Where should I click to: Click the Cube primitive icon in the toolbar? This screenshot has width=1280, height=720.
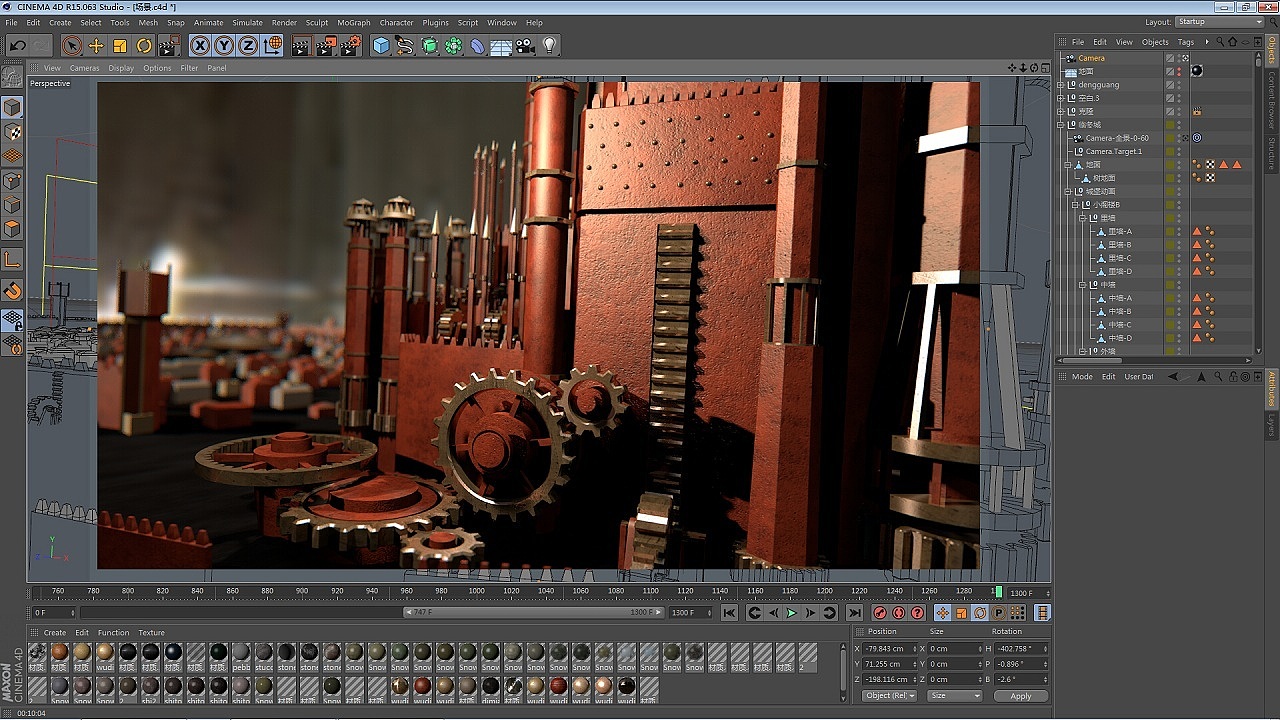click(380, 45)
